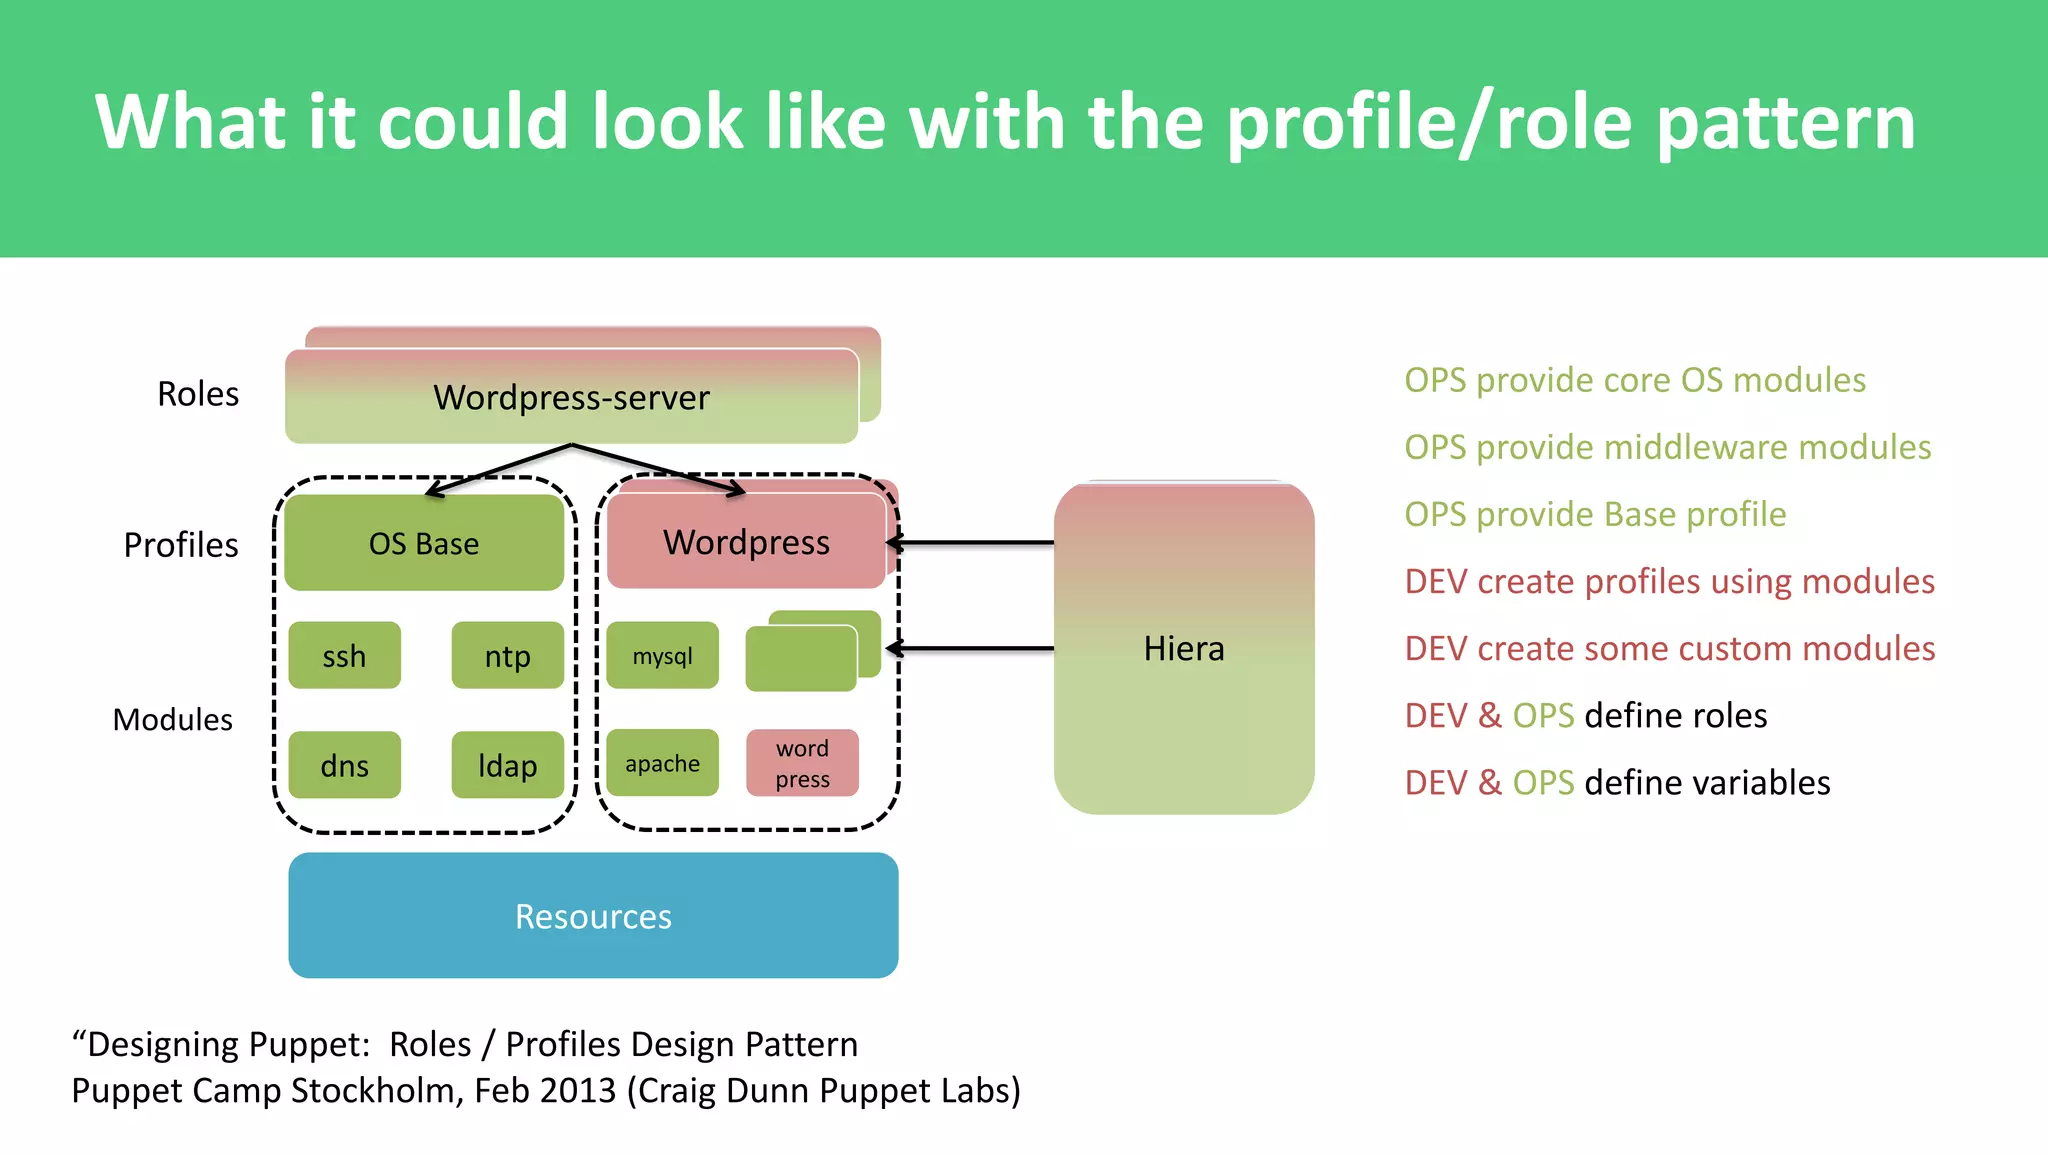Click 'OPS provide core OS modules' text

click(1635, 380)
